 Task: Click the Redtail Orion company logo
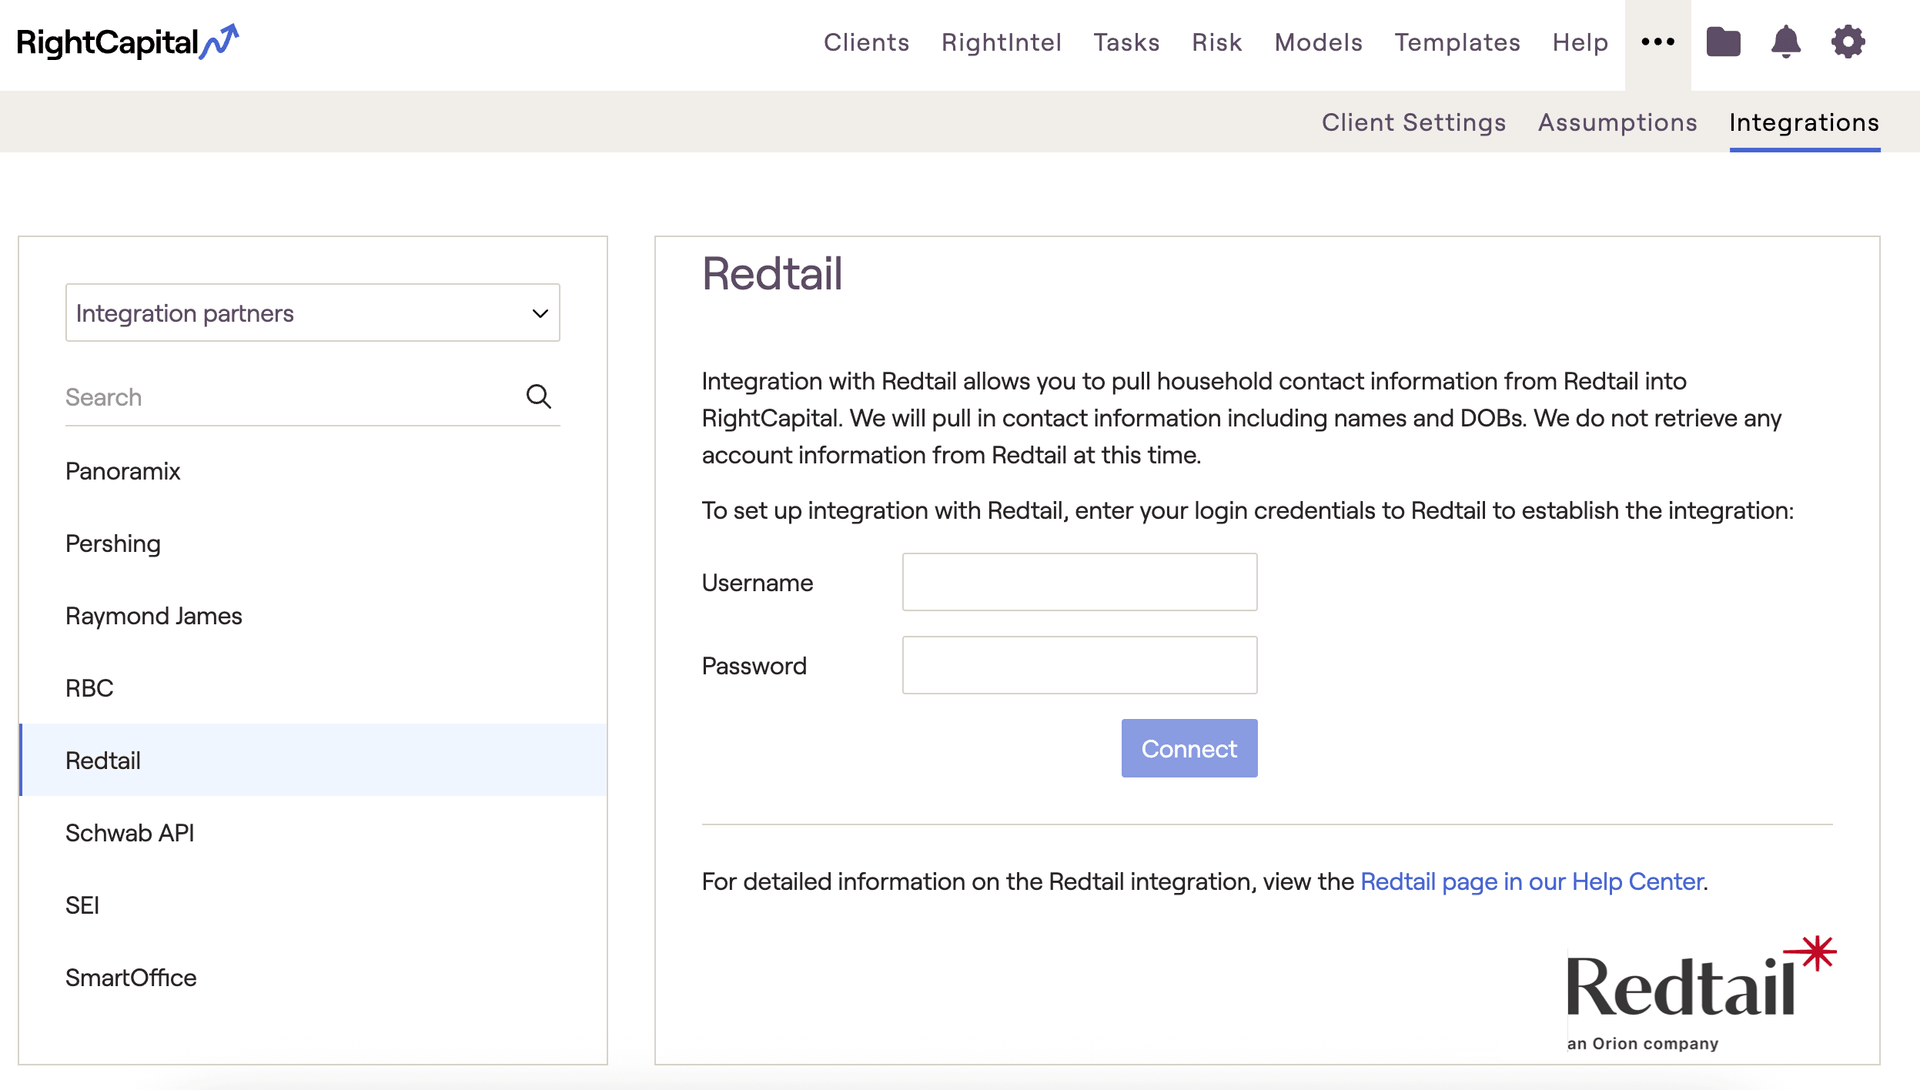point(1699,993)
